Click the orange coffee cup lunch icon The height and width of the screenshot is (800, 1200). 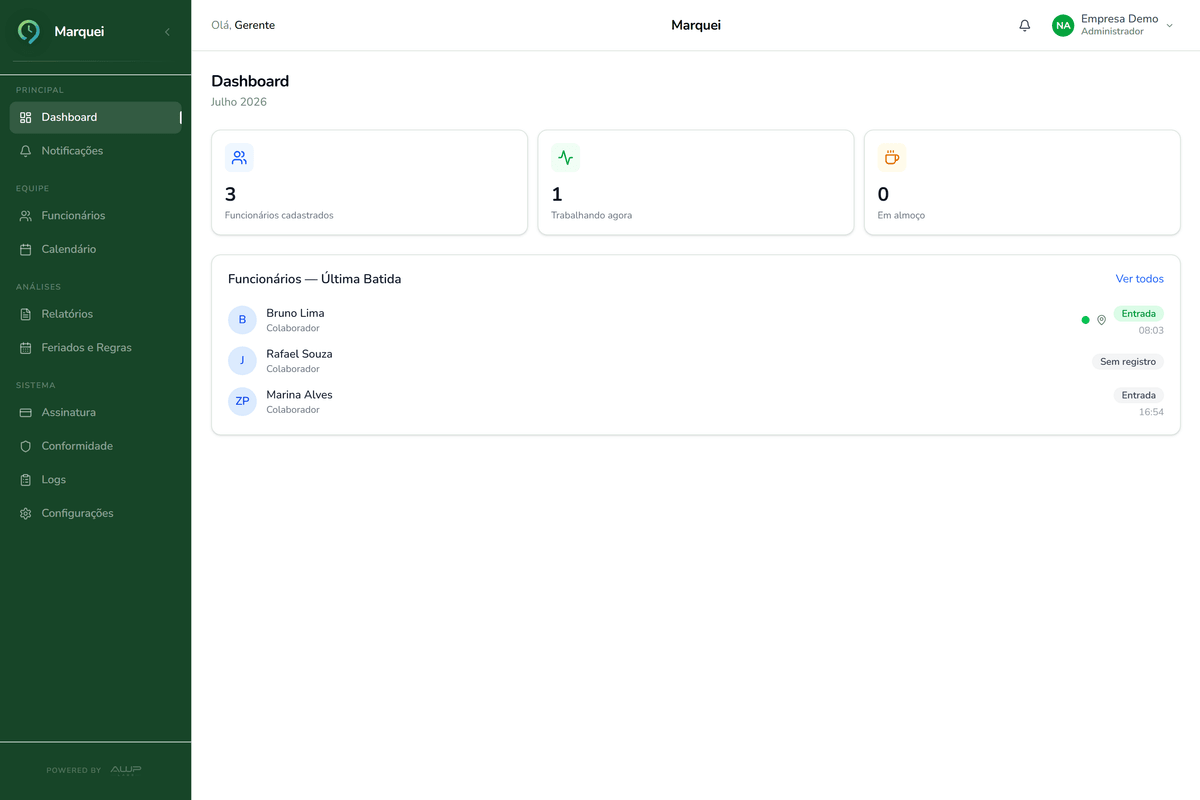(891, 158)
